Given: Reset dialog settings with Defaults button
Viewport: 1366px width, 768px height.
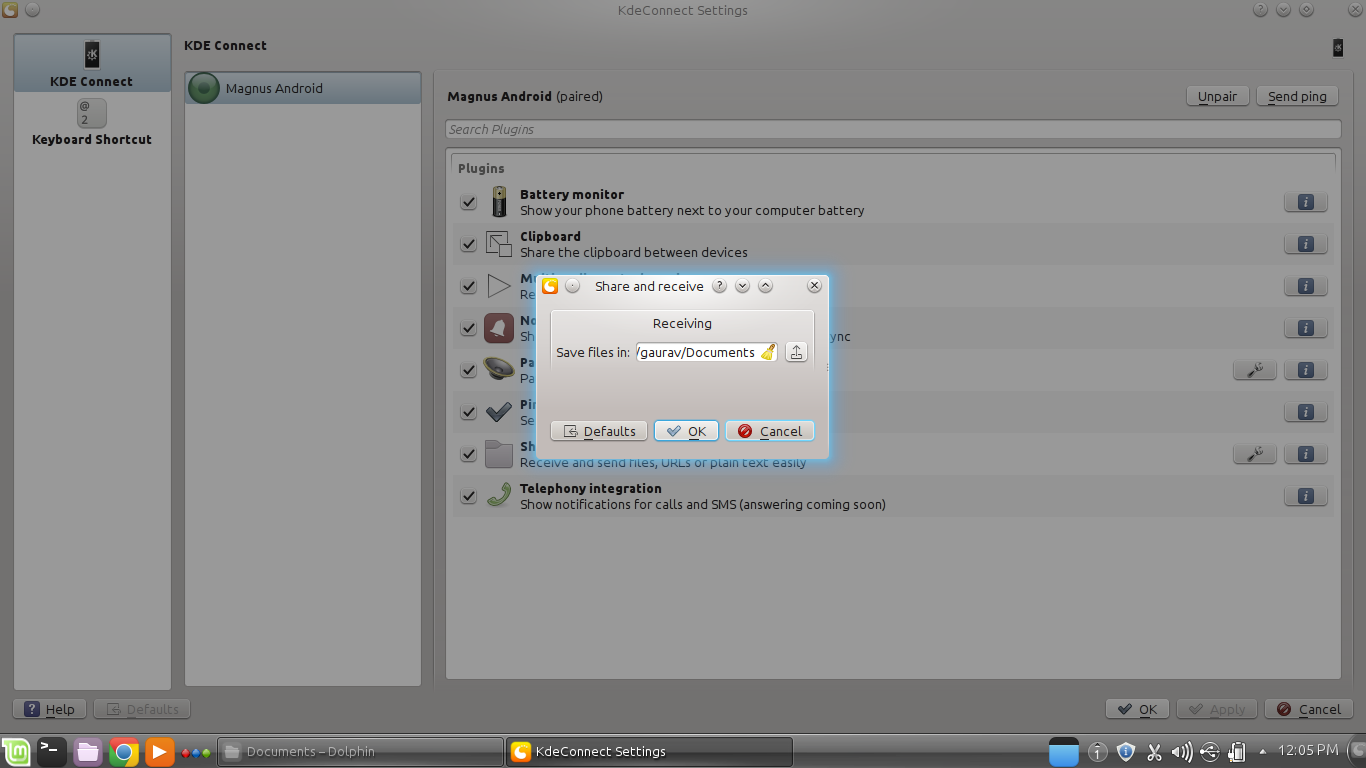Looking at the screenshot, I should tap(599, 431).
